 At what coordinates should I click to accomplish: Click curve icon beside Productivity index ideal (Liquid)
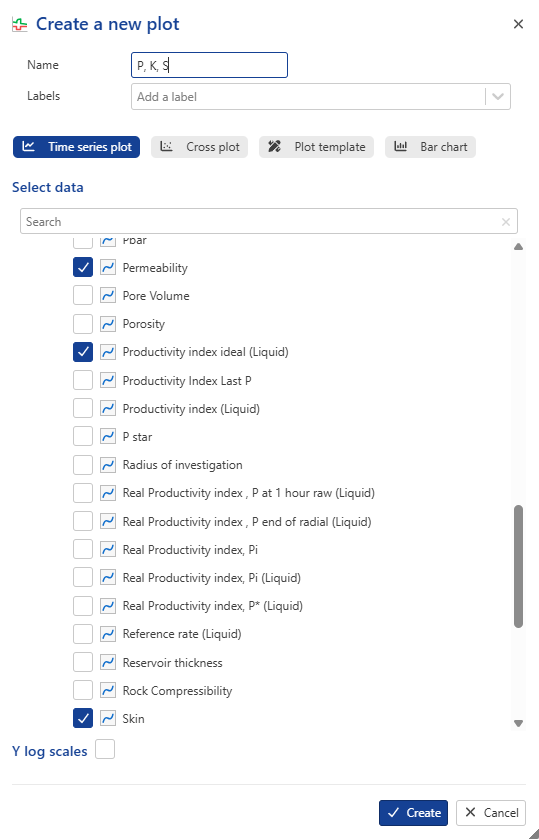tap(108, 352)
